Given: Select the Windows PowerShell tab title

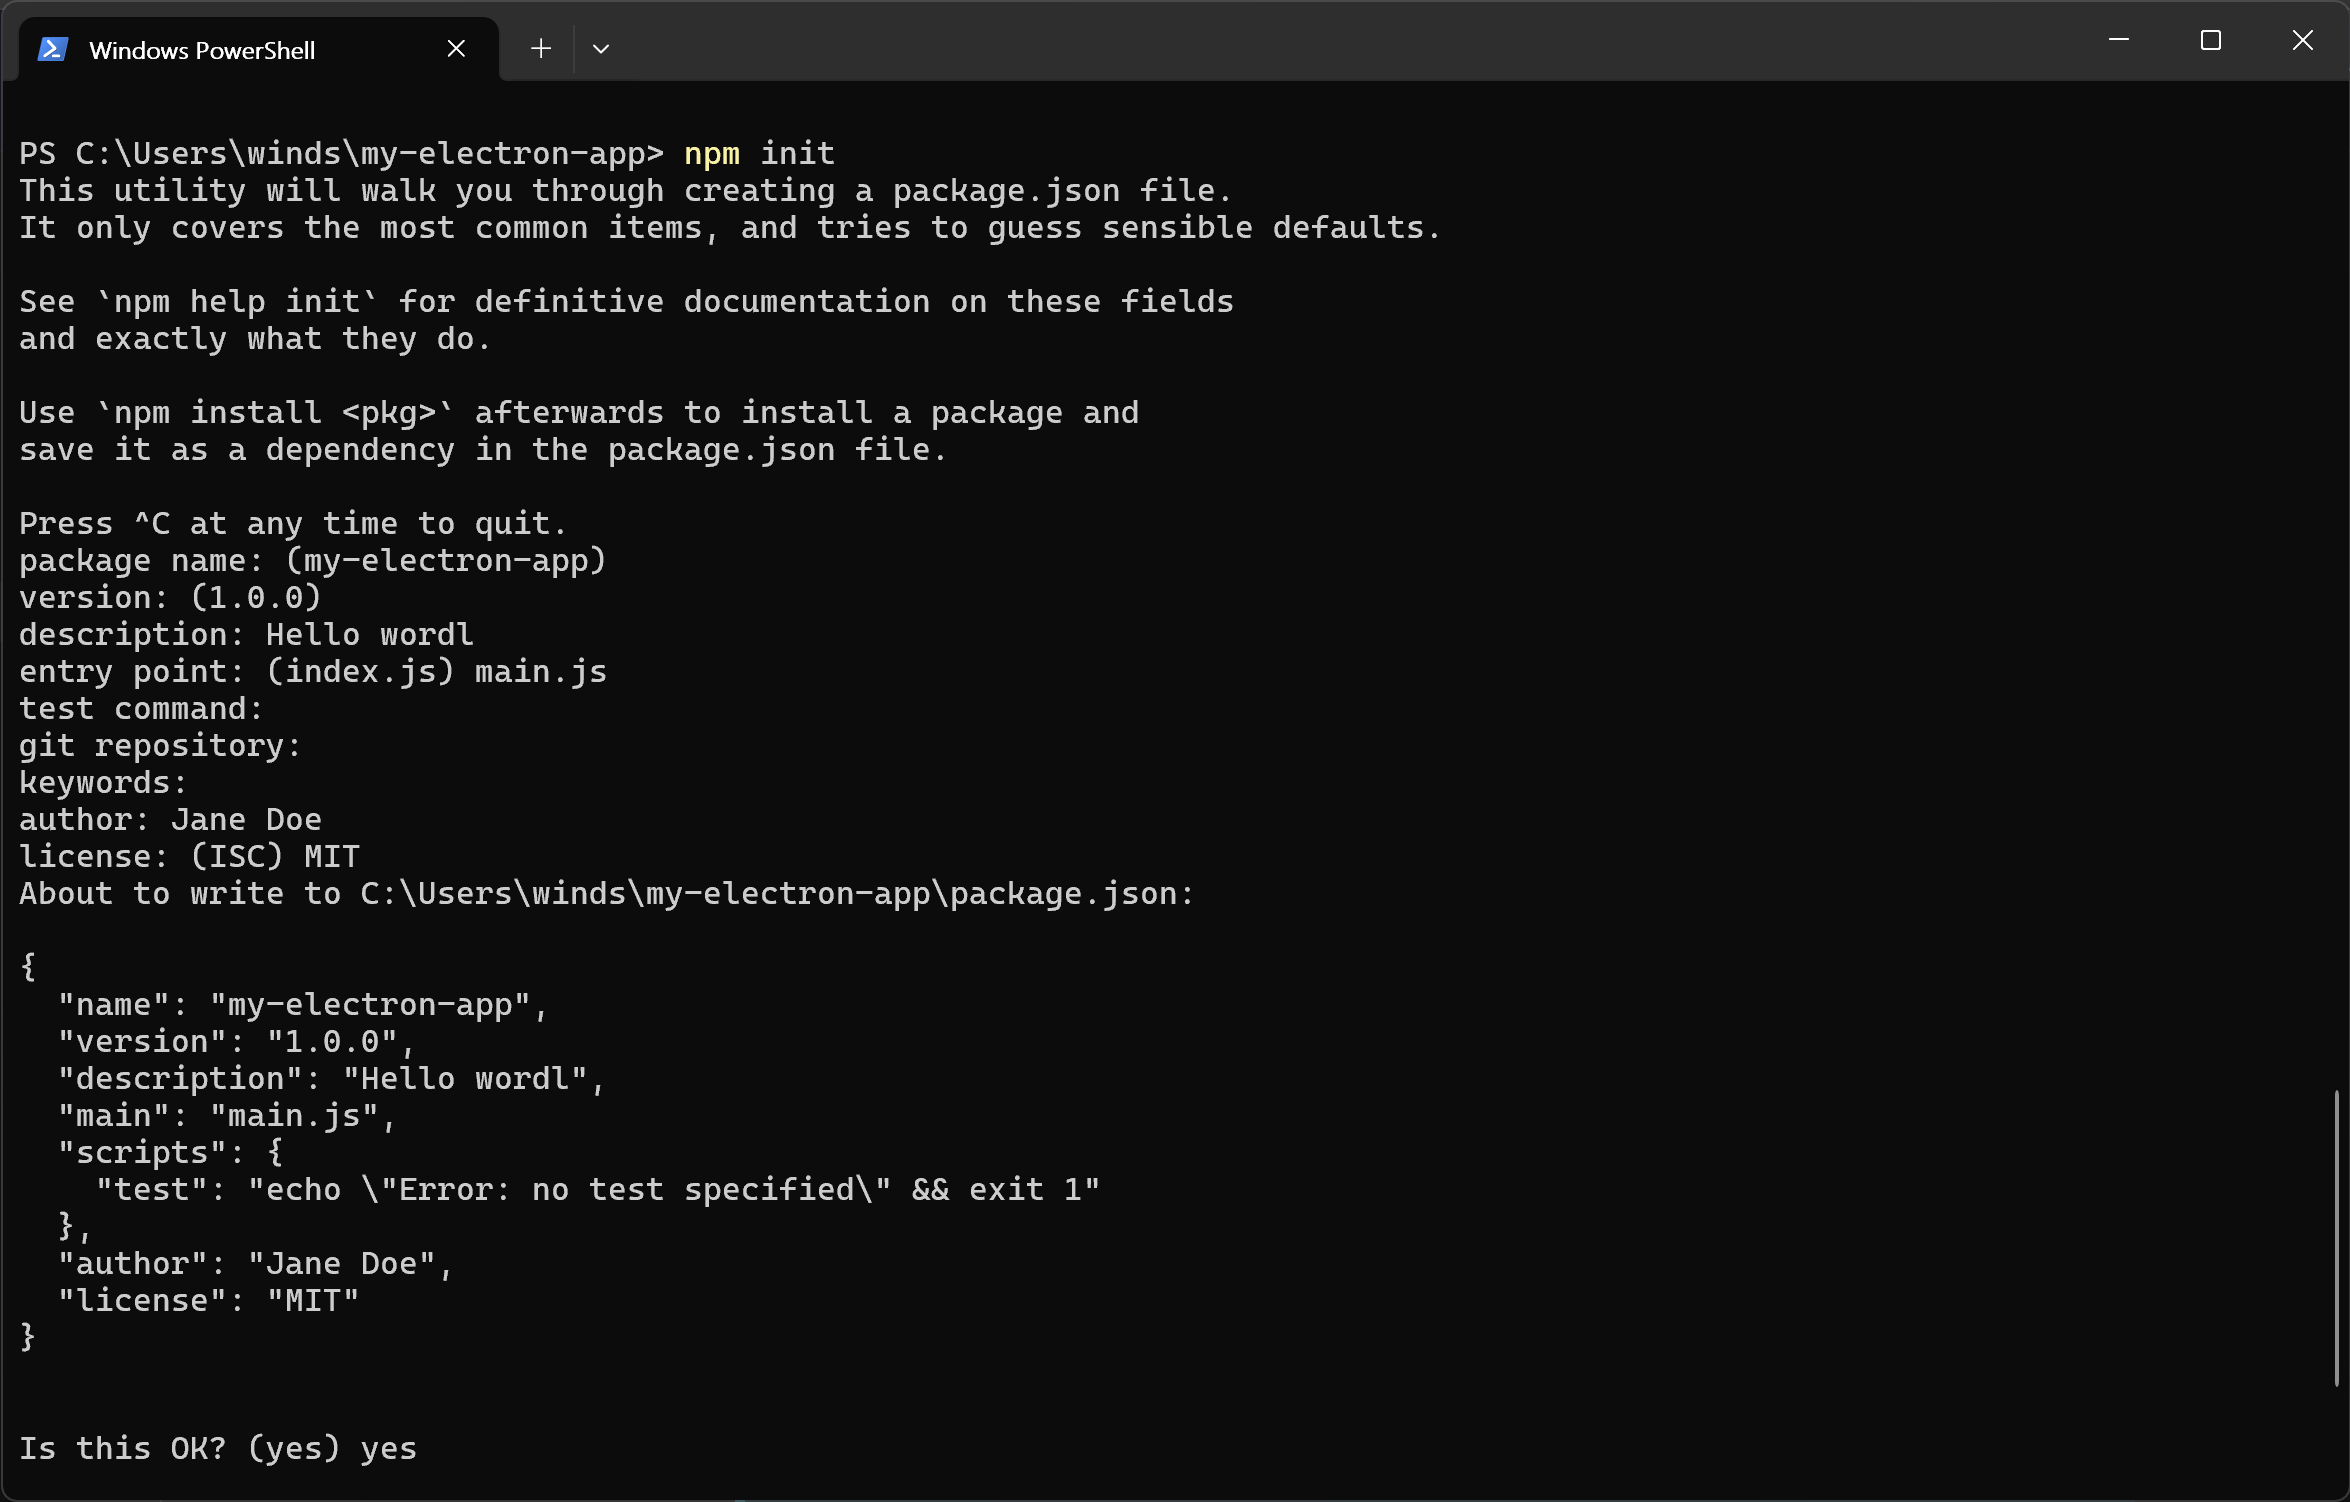Looking at the screenshot, I should click(202, 50).
